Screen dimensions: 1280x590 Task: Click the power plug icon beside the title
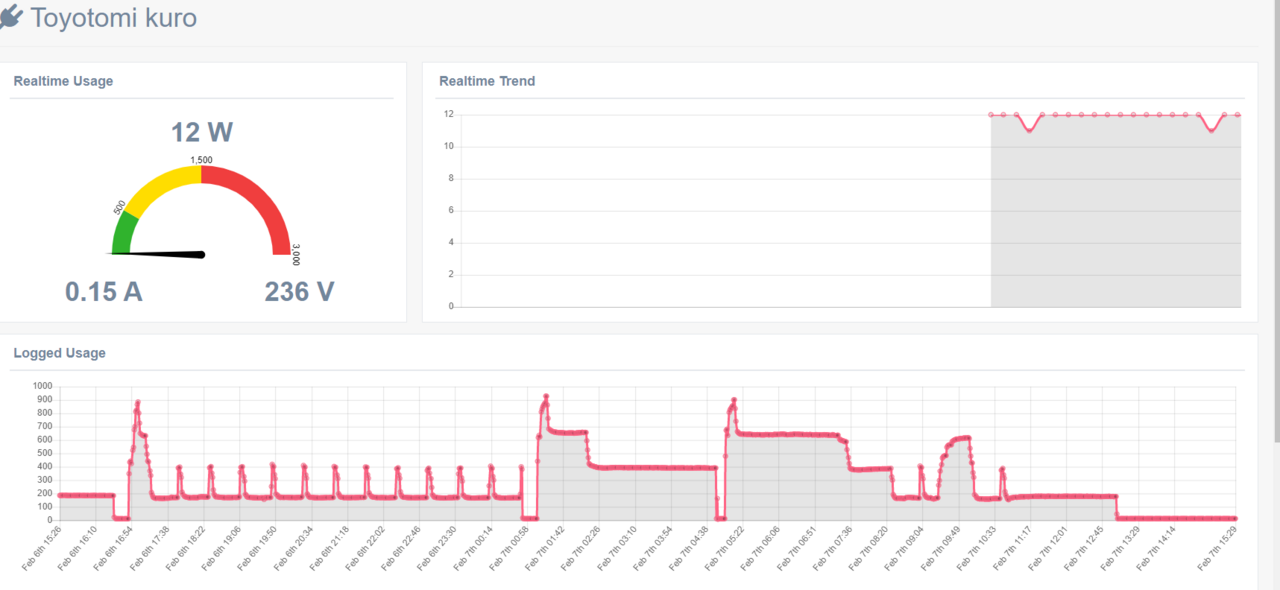tap(10, 17)
